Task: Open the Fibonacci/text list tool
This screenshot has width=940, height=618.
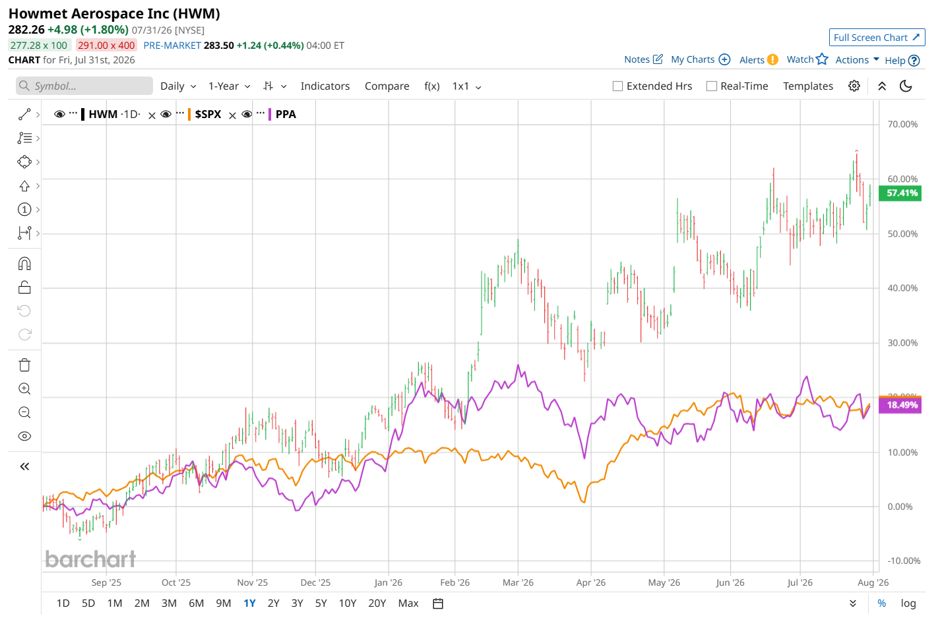Action: click(x=25, y=138)
